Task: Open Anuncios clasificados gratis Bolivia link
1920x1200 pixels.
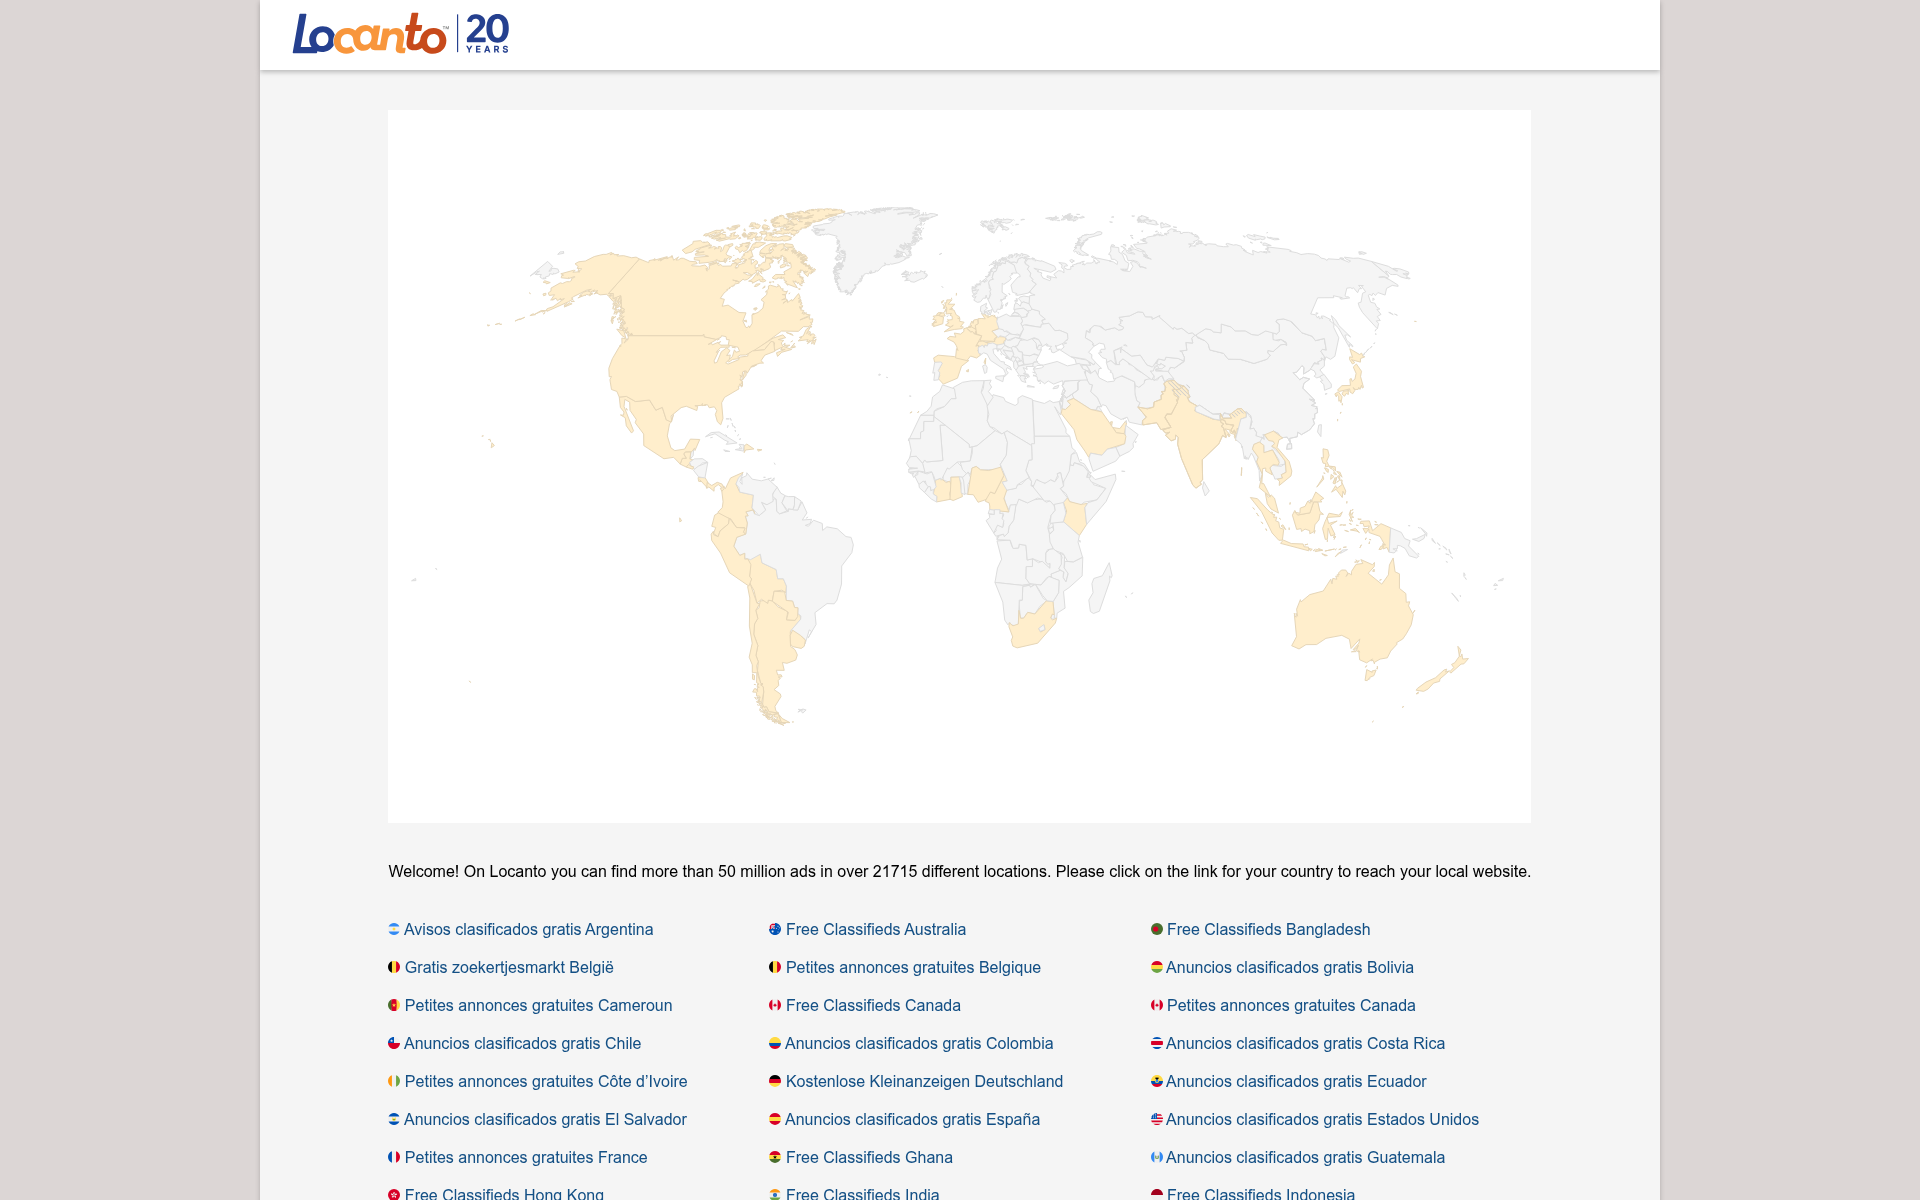Action: click(x=1290, y=967)
